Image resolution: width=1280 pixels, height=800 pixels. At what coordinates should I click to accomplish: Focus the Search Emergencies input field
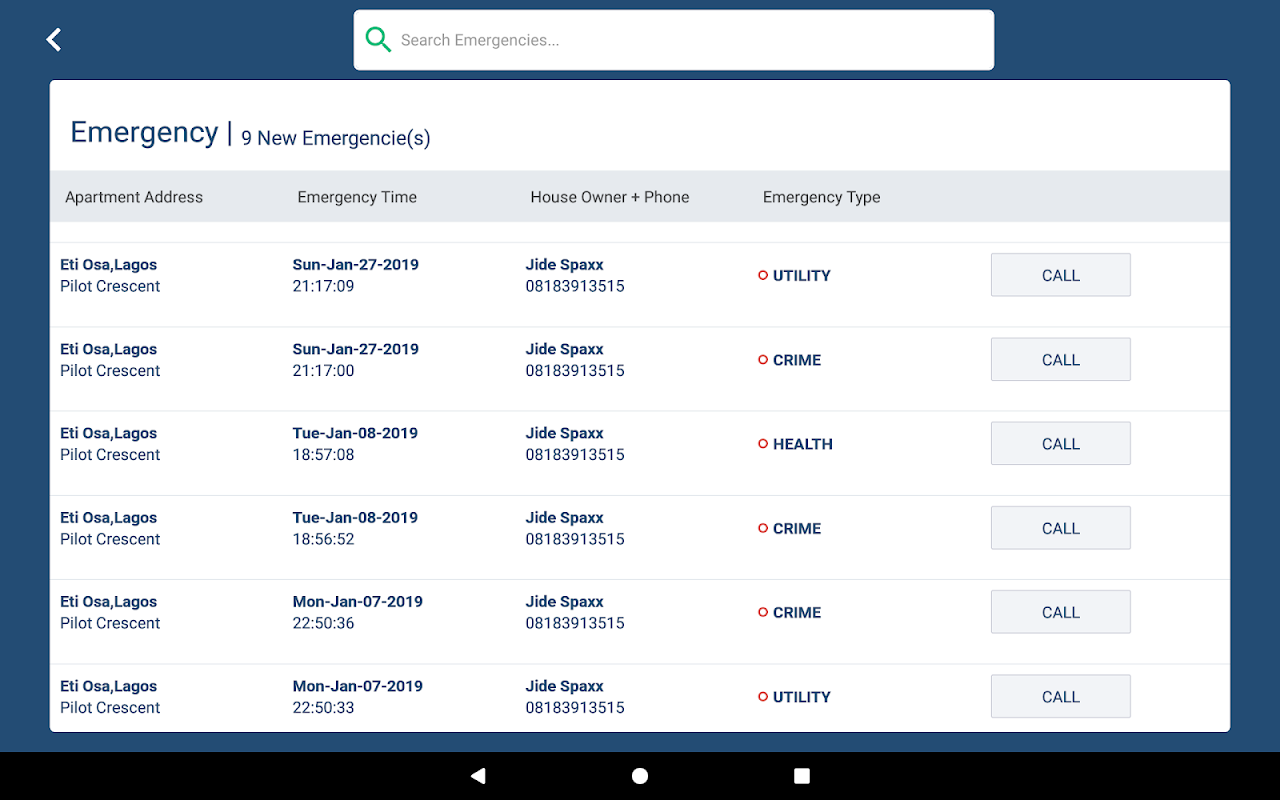tap(674, 40)
